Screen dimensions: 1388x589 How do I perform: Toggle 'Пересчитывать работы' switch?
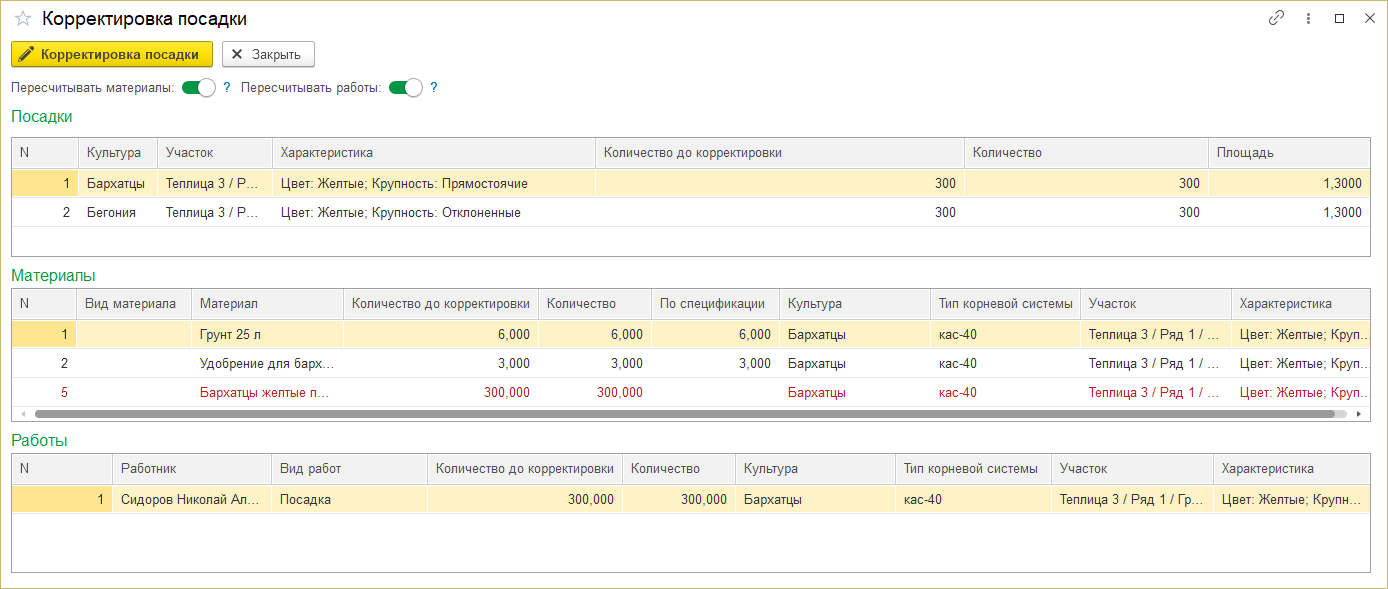406,88
